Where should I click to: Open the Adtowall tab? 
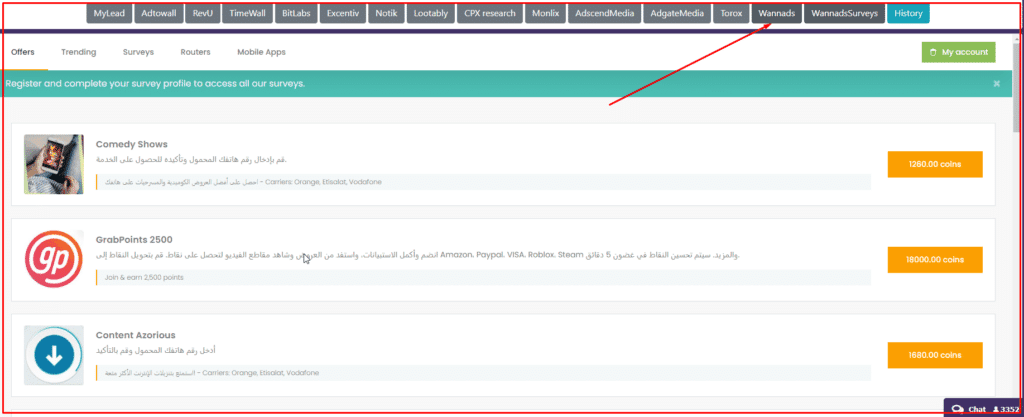(159, 13)
